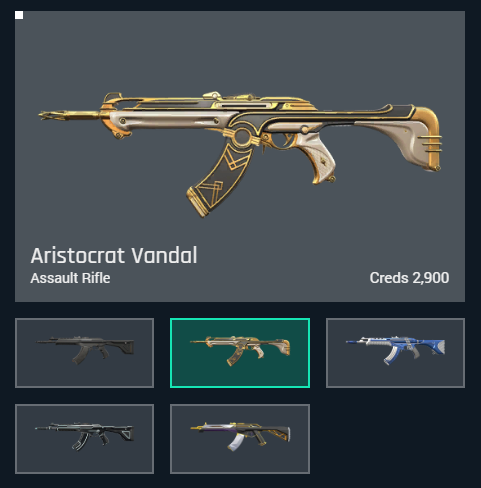Click the gold rear sight atop the rifle
The image size is (481, 488).
click(x=212, y=96)
